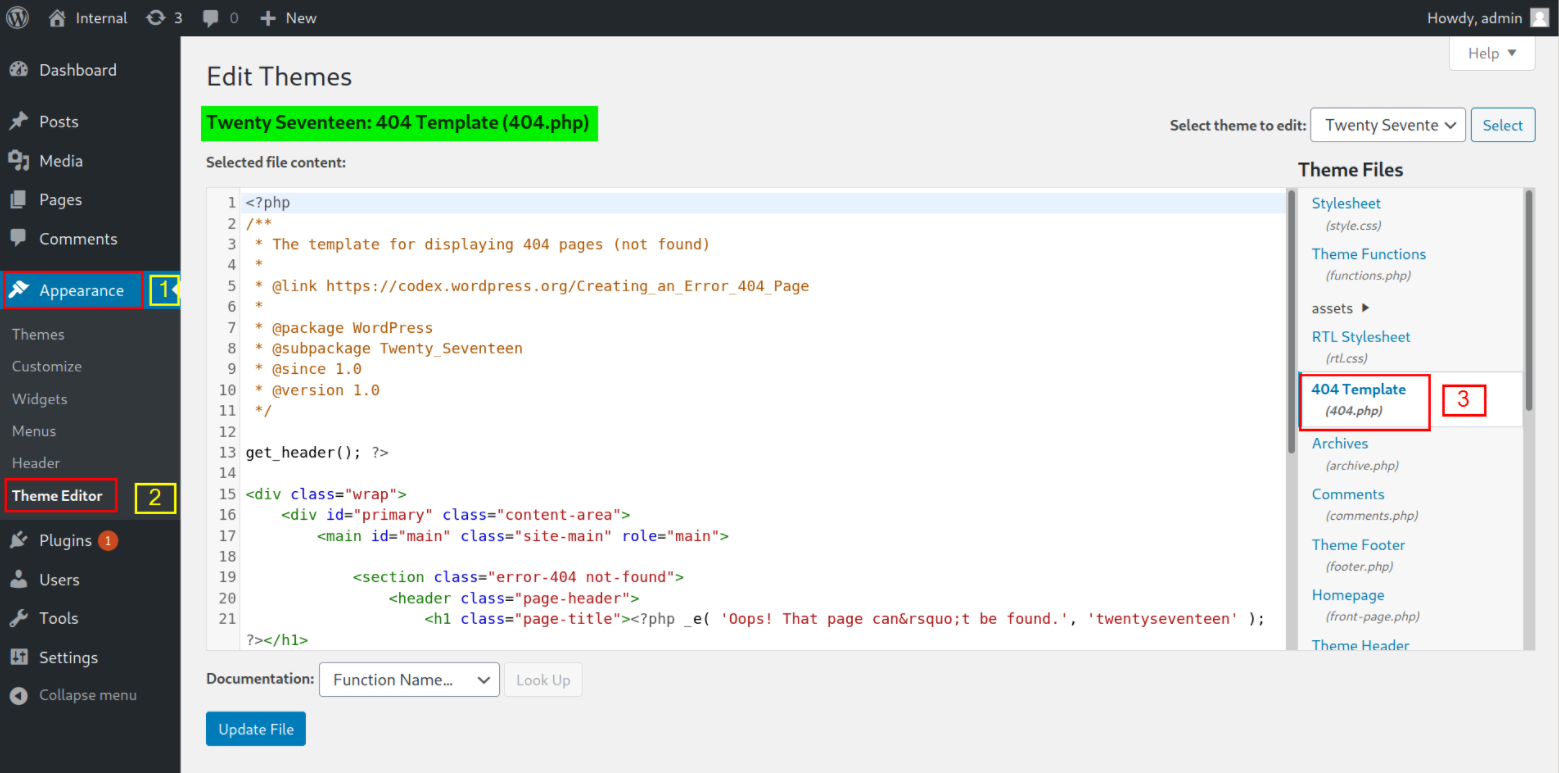Open Menus submenu item

click(34, 431)
